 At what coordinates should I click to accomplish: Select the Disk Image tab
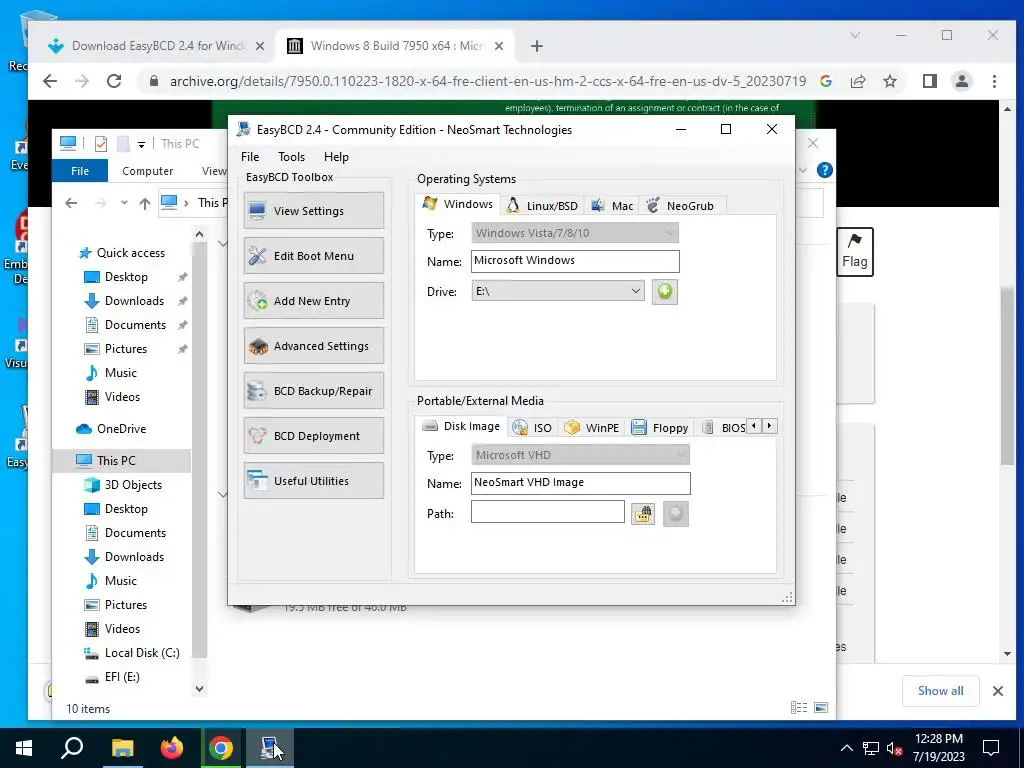click(x=461, y=426)
